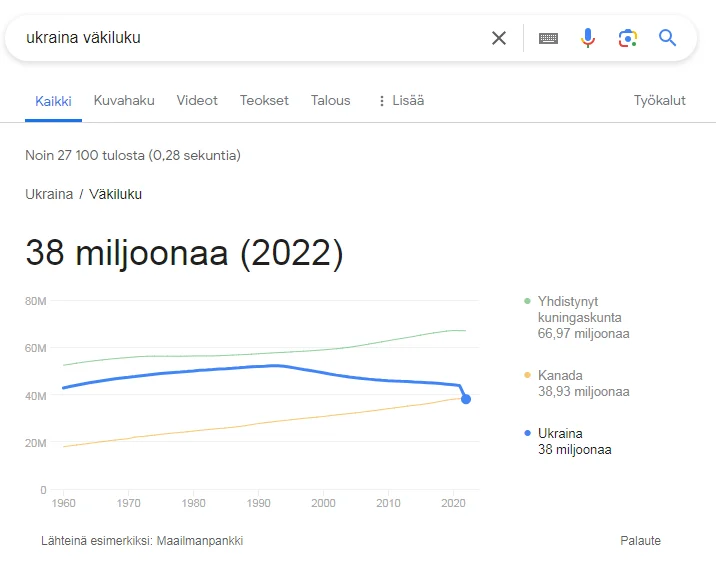Open the Videot tab

point(197,100)
